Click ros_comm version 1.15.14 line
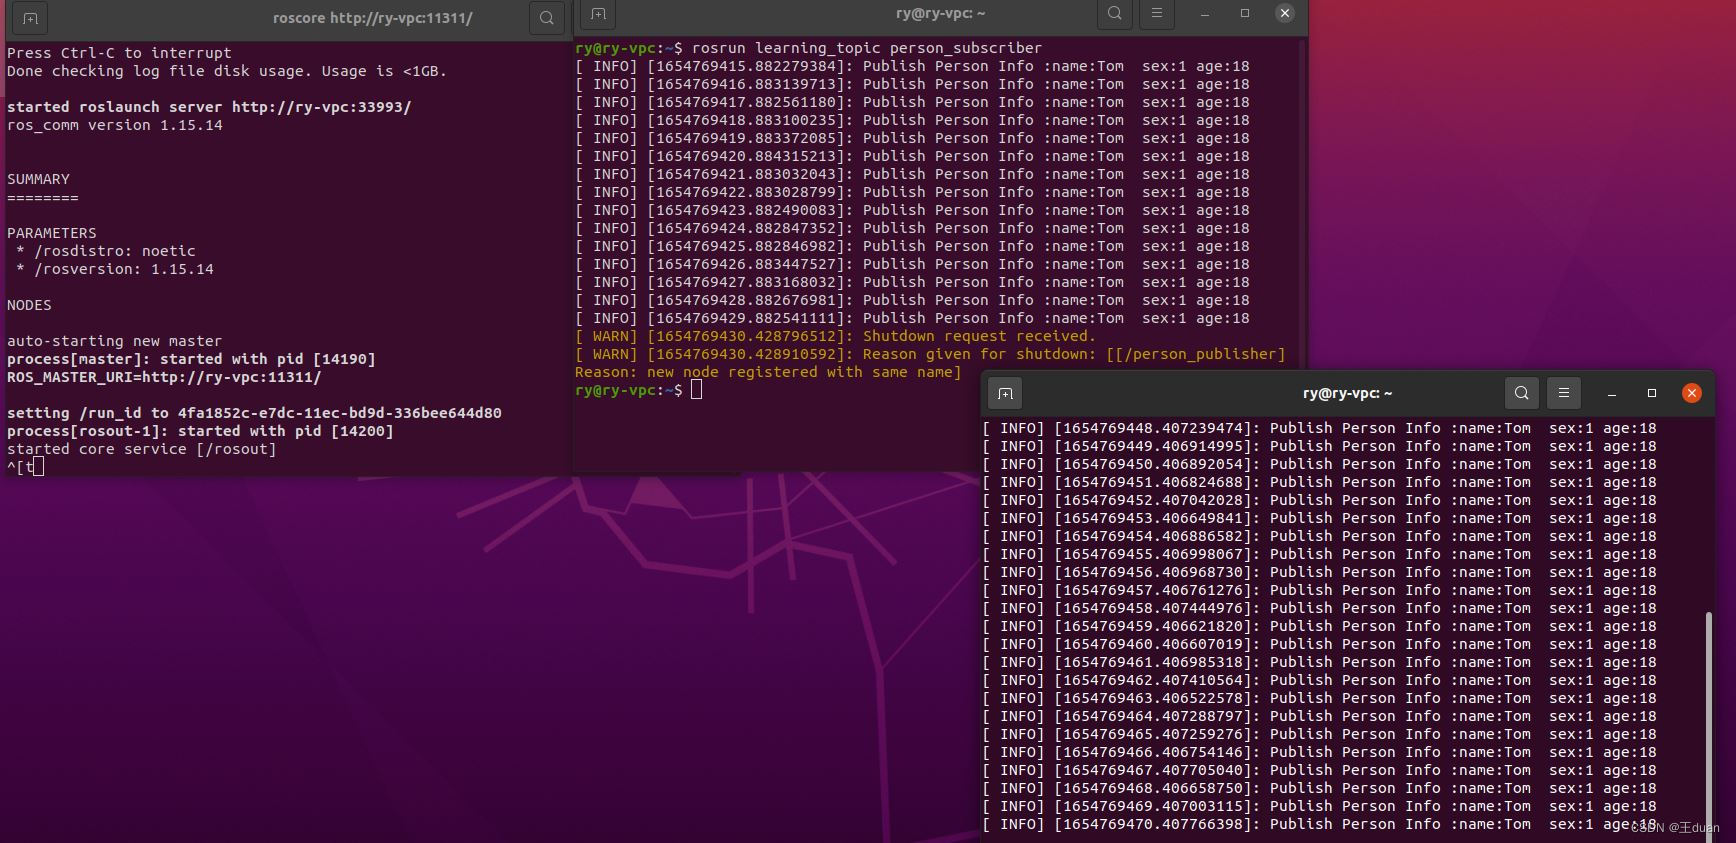 115,125
